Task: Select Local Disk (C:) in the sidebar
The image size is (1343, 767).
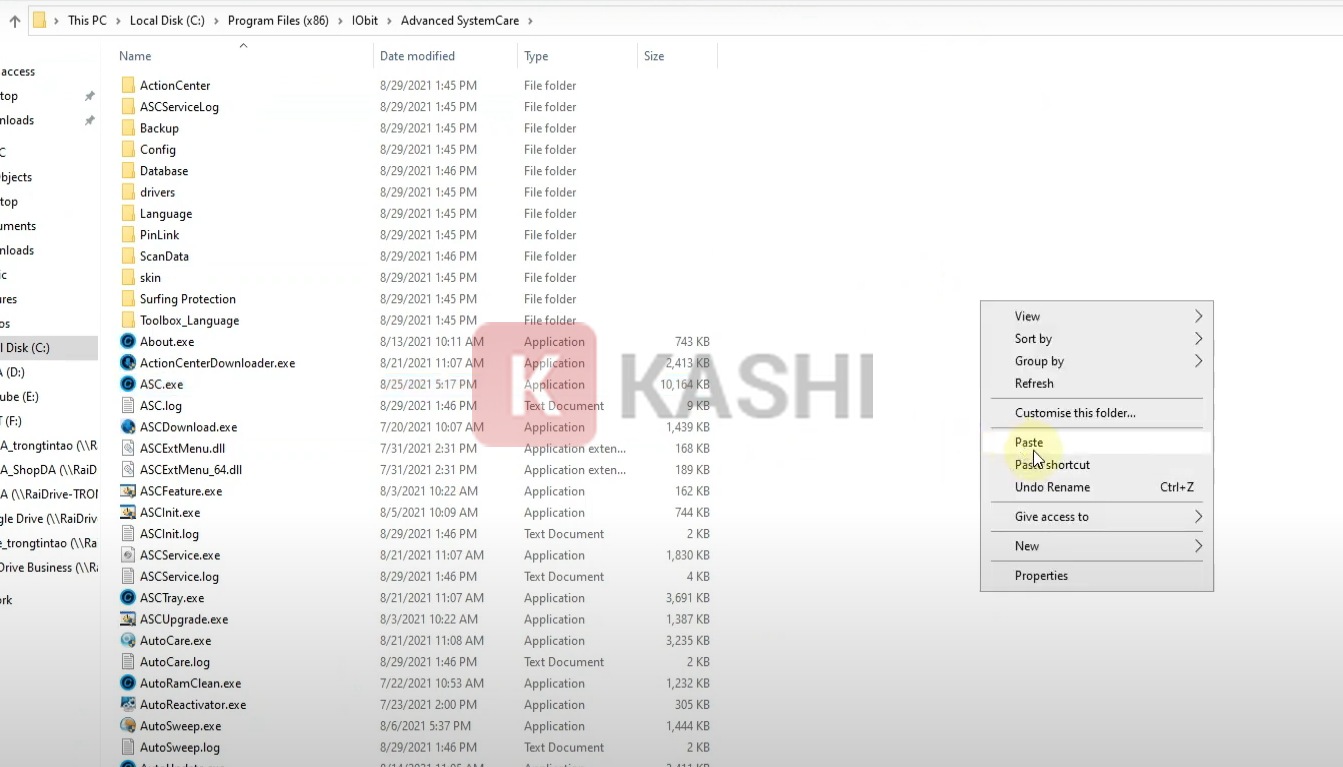Action: coord(26,348)
